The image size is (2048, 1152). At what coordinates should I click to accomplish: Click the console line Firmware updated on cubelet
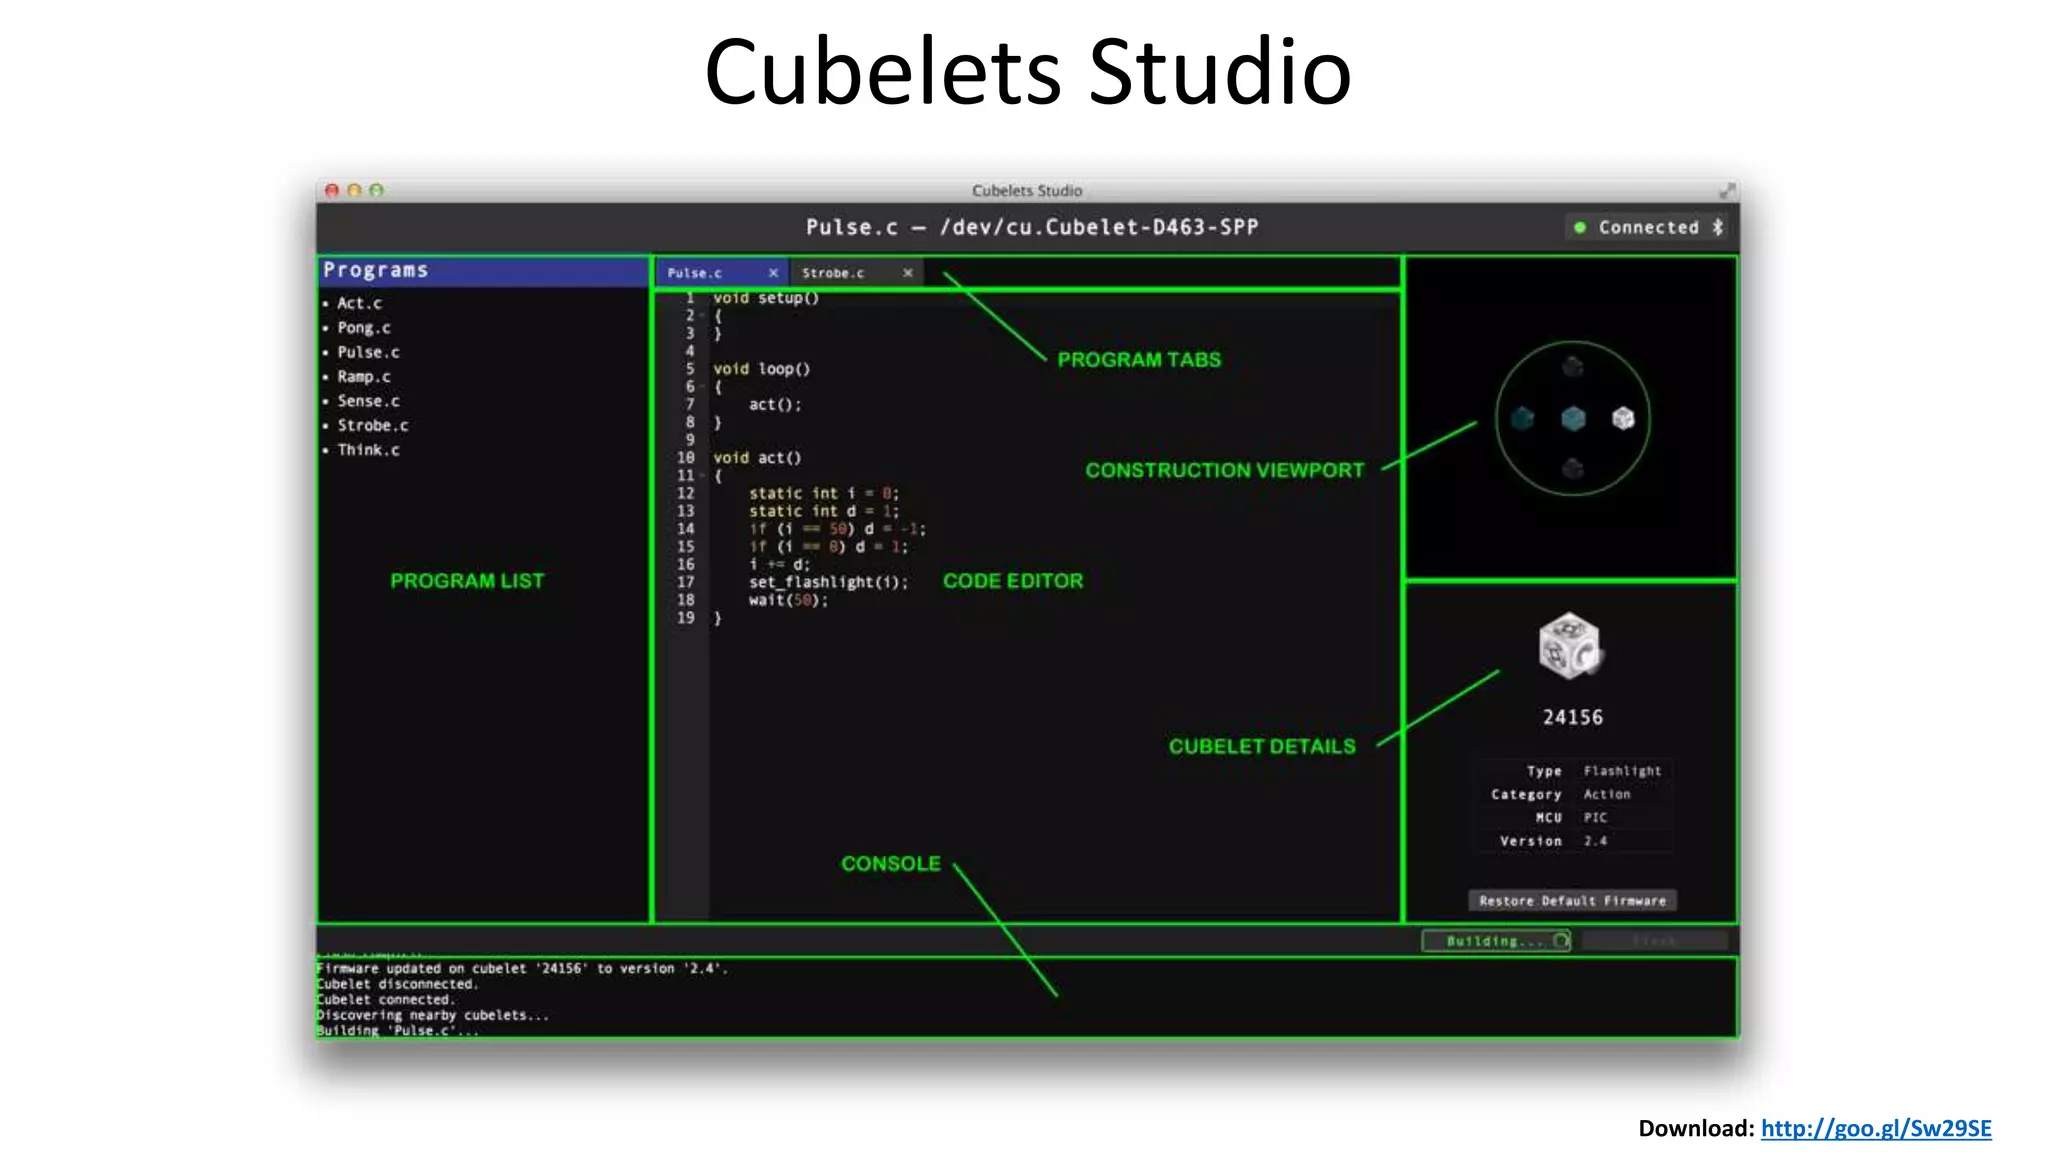(x=522, y=968)
